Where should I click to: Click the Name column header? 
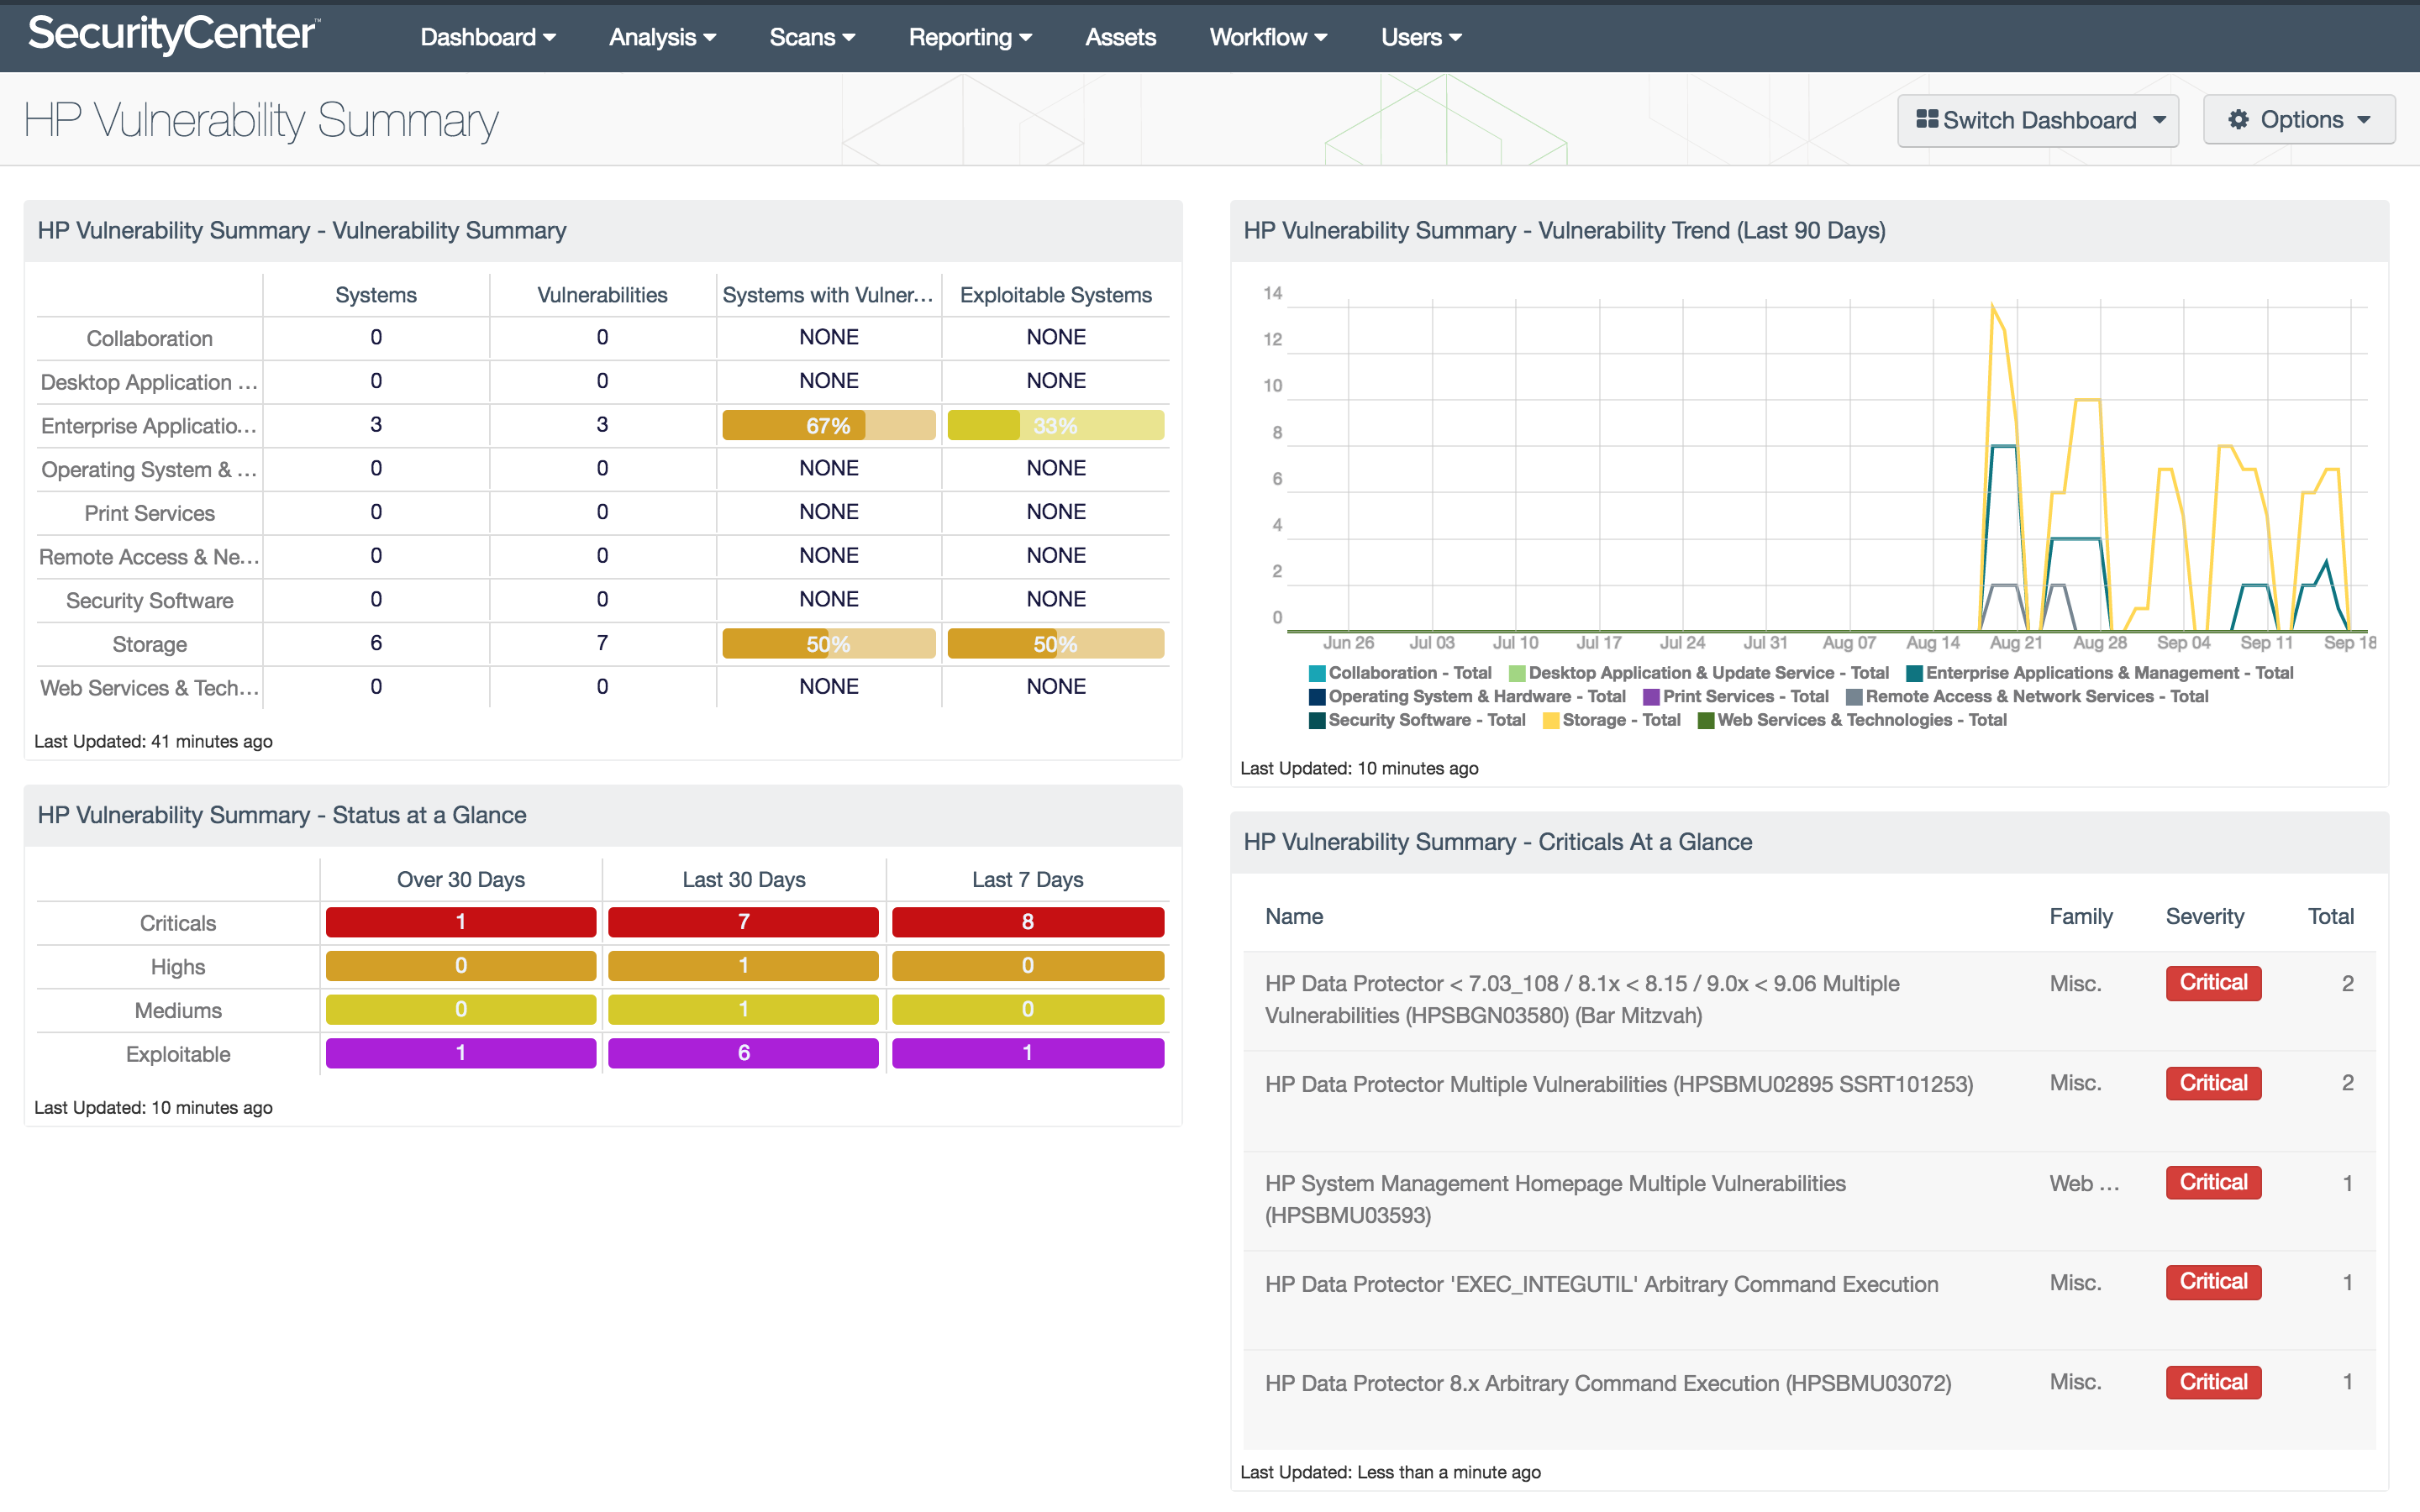click(x=1294, y=917)
